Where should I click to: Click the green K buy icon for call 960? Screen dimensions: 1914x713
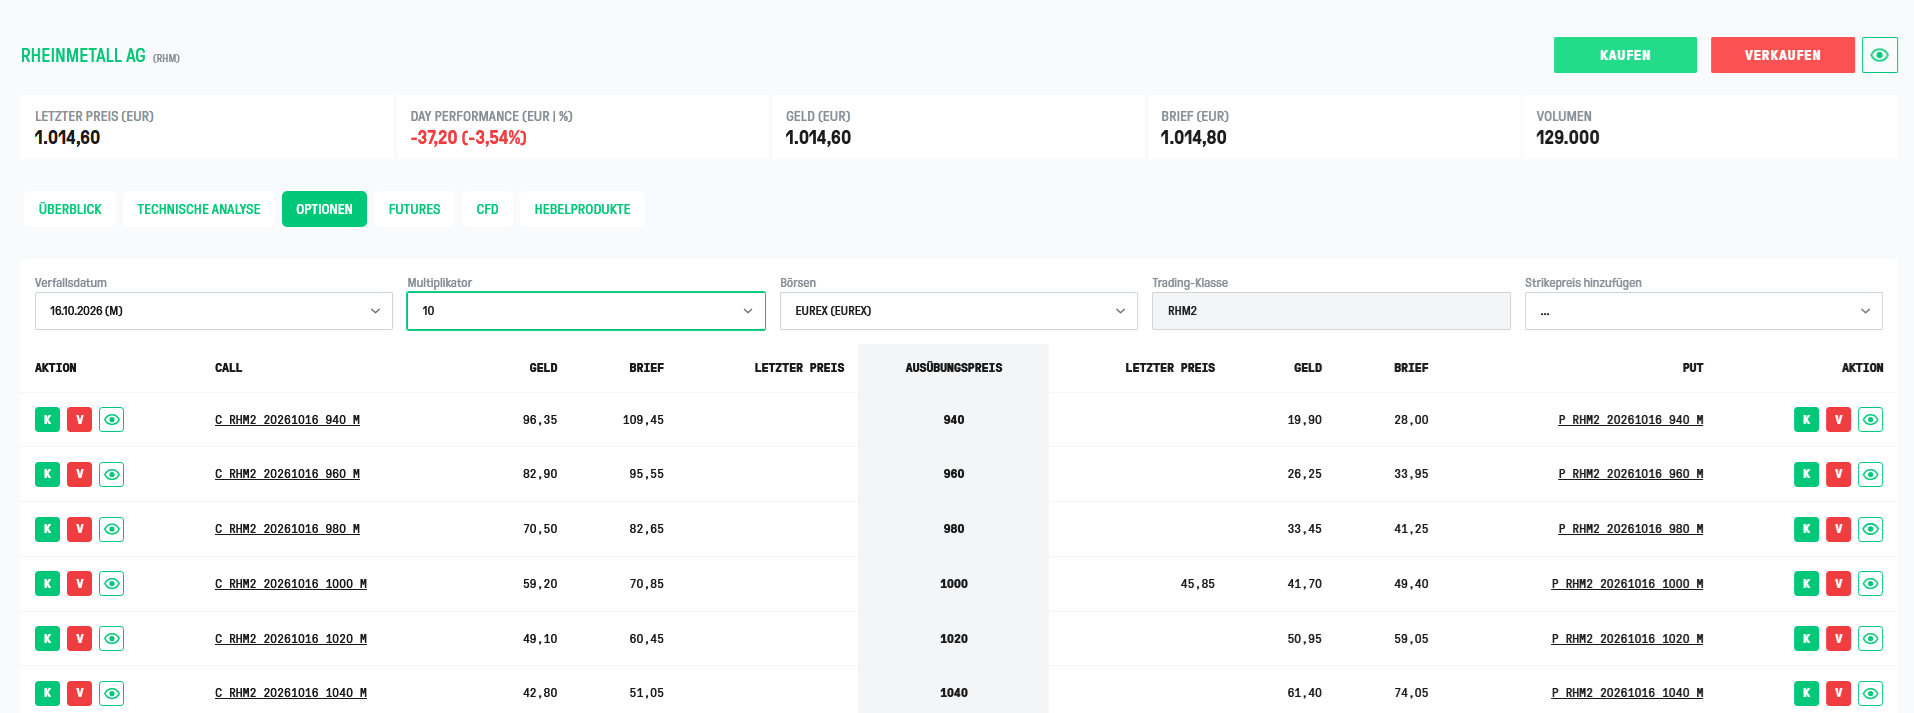(47, 474)
